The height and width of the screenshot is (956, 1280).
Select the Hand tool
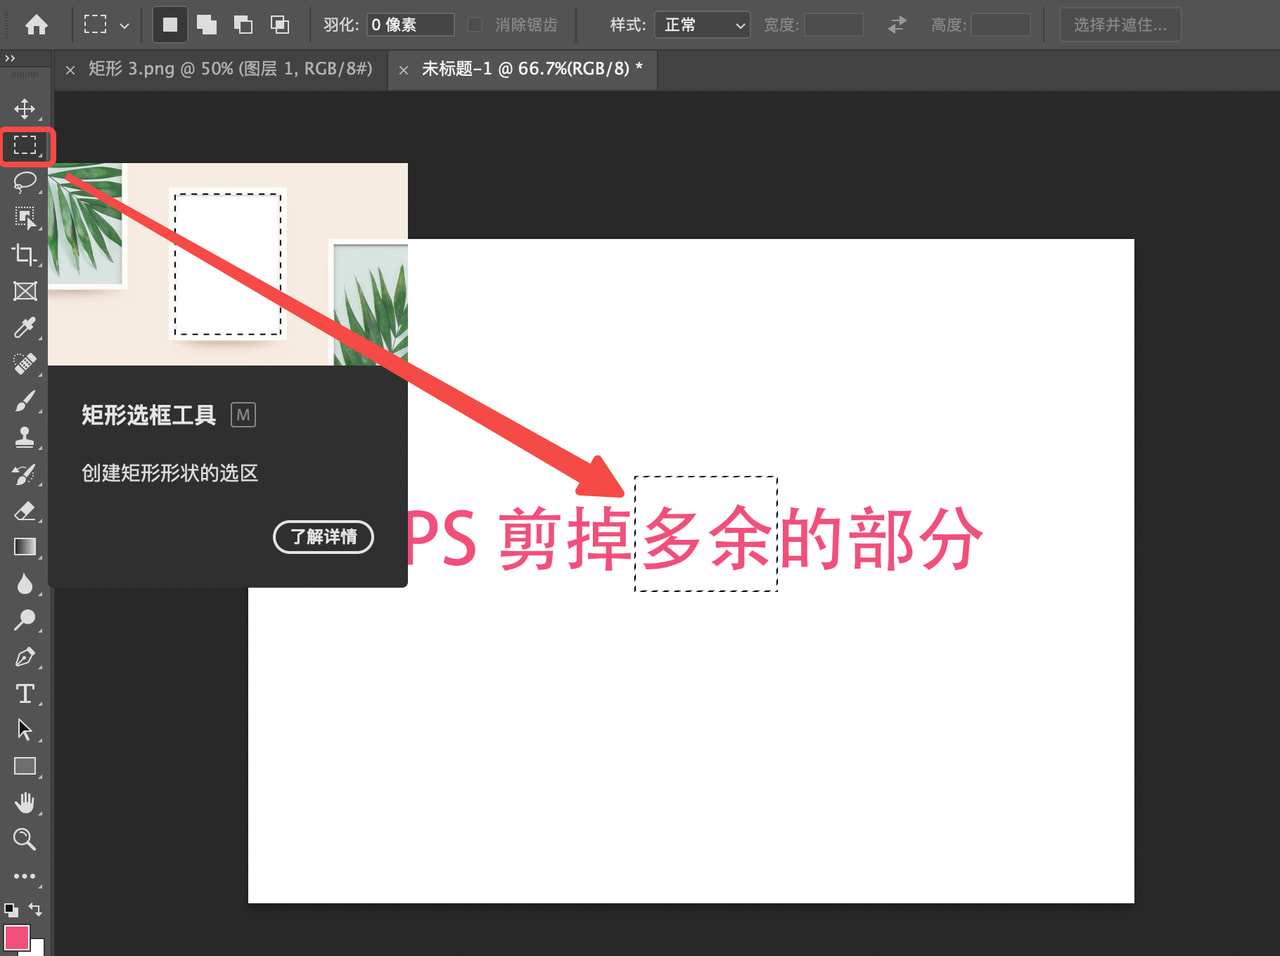coord(25,803)
